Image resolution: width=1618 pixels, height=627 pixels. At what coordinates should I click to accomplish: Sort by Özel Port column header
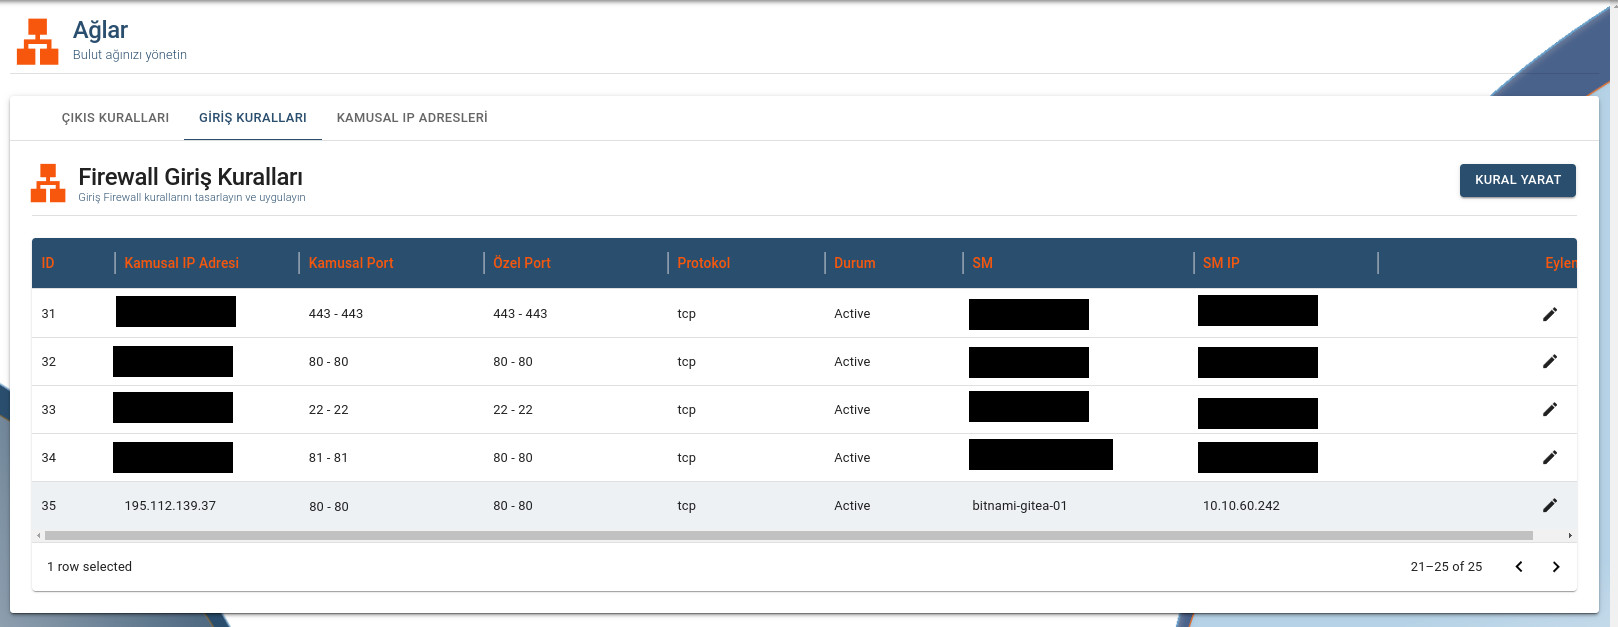522,263
